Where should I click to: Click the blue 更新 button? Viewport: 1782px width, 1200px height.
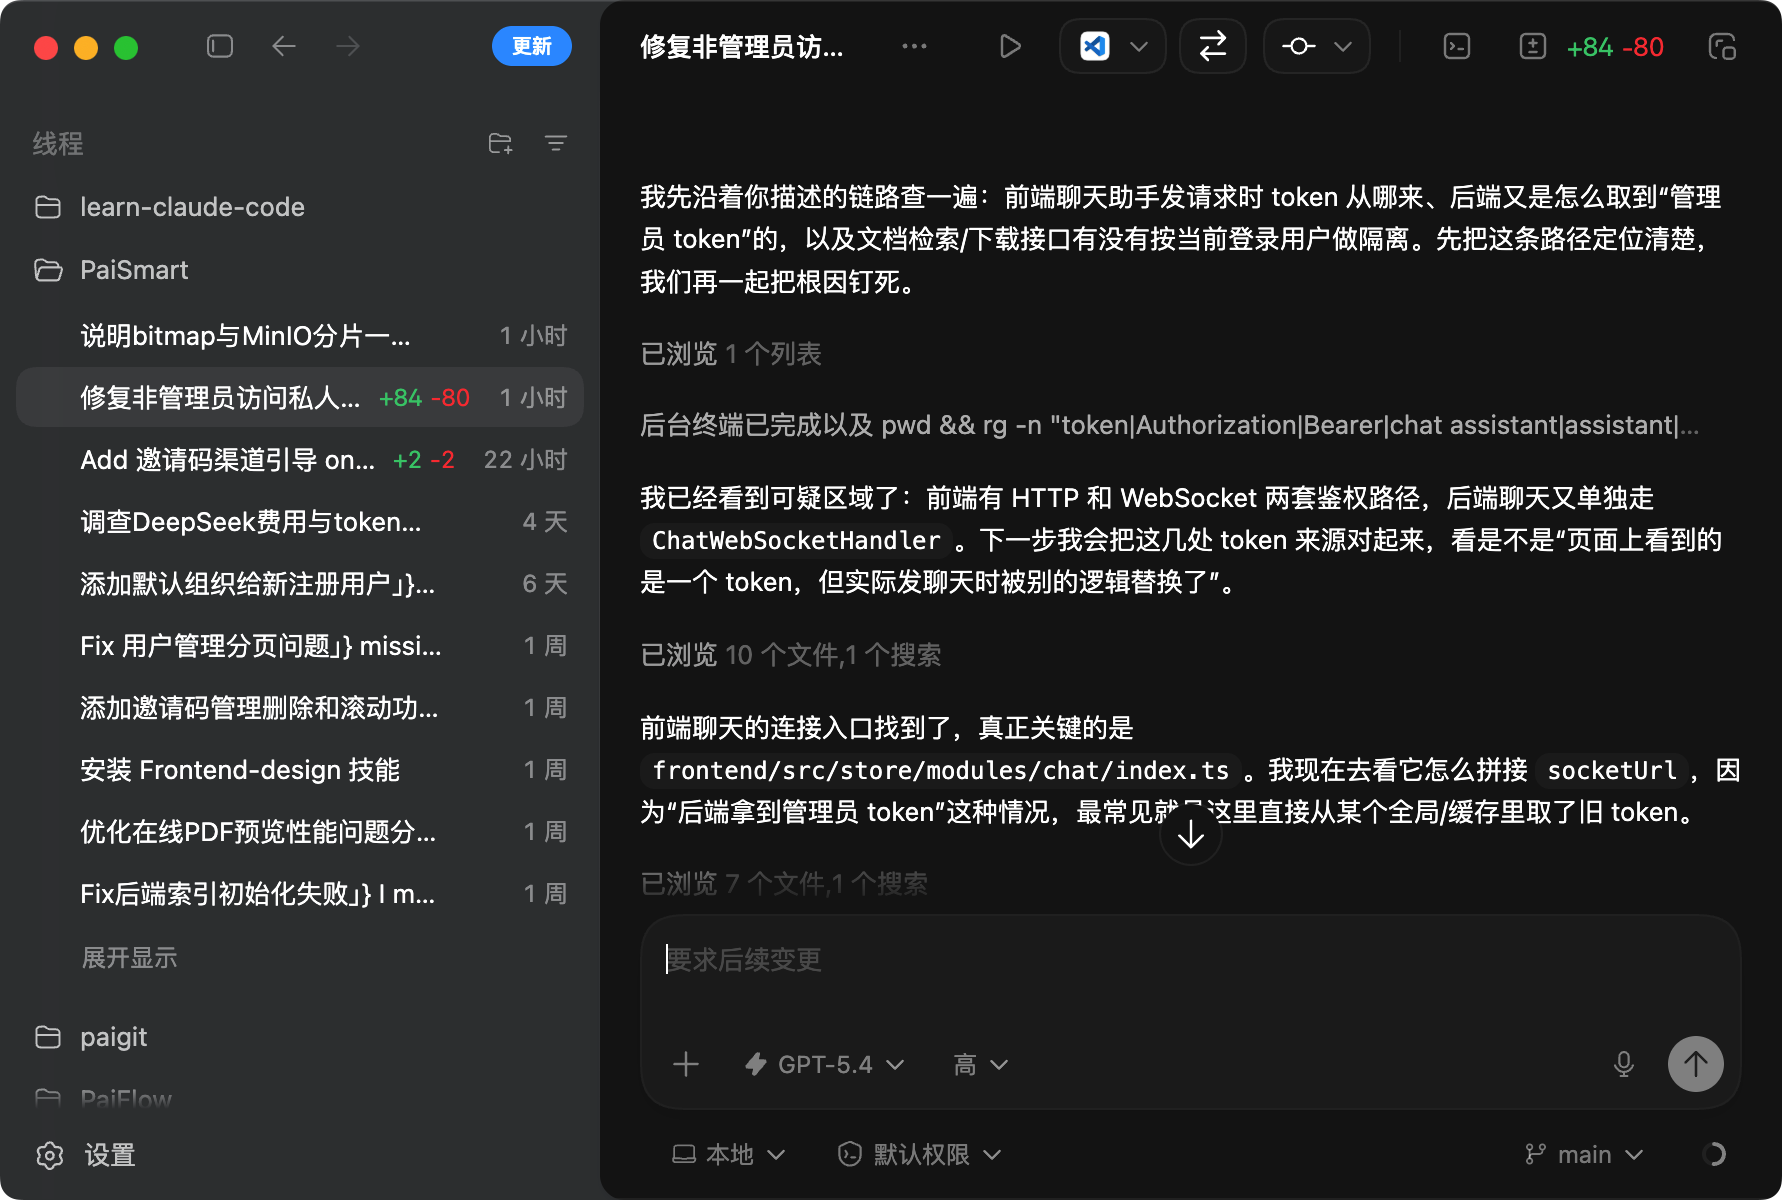[x=531, y=47]
